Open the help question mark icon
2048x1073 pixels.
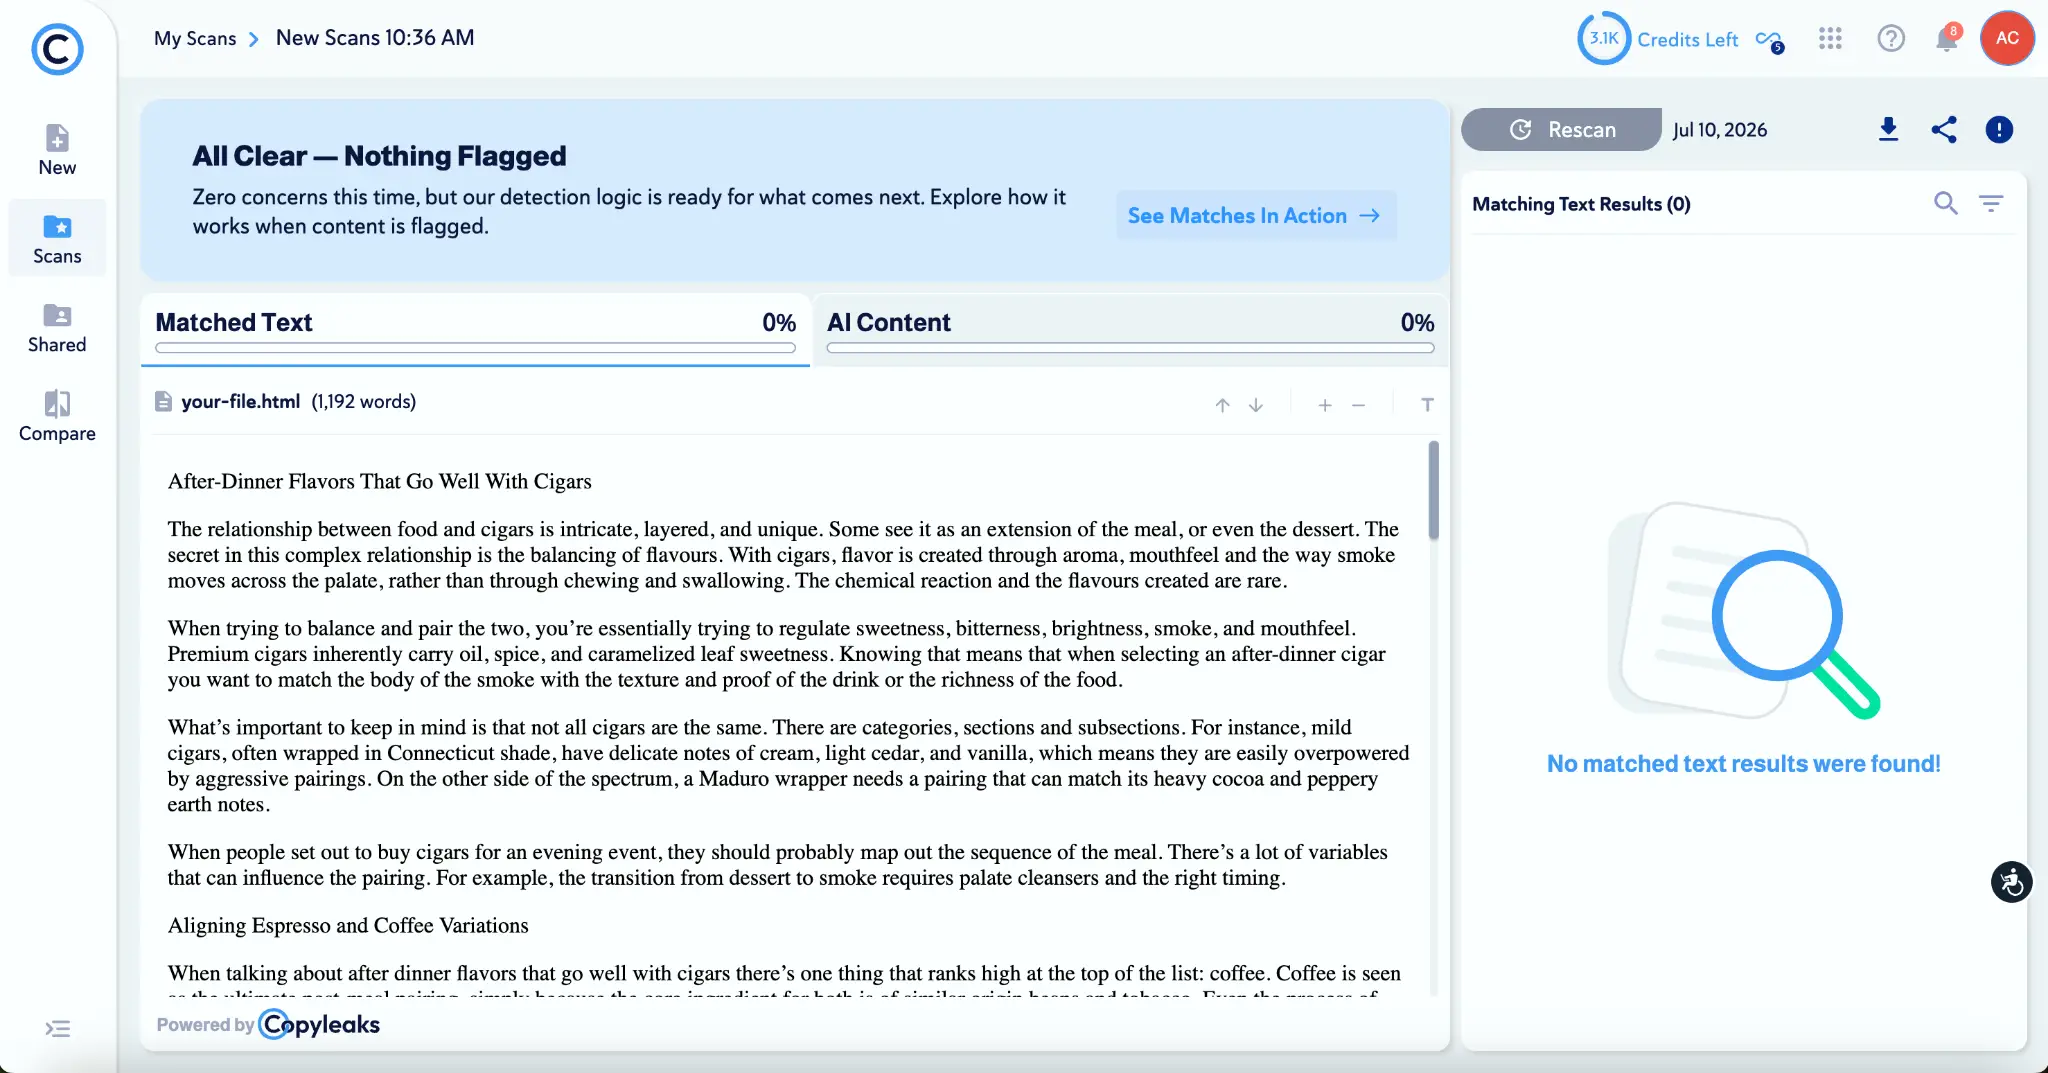[x=1890, y=38]
